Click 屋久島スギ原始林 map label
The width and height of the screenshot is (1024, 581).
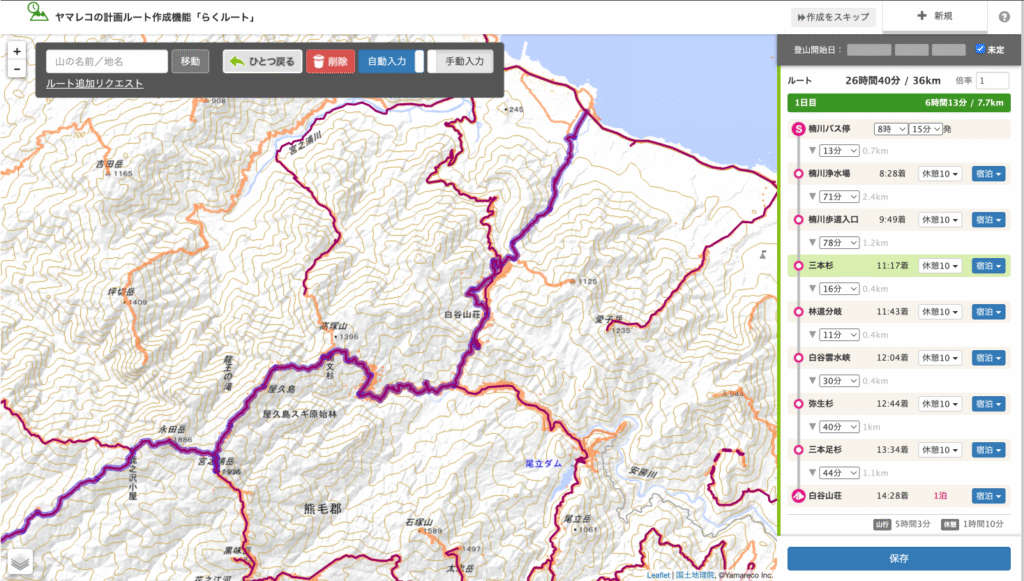300,414
